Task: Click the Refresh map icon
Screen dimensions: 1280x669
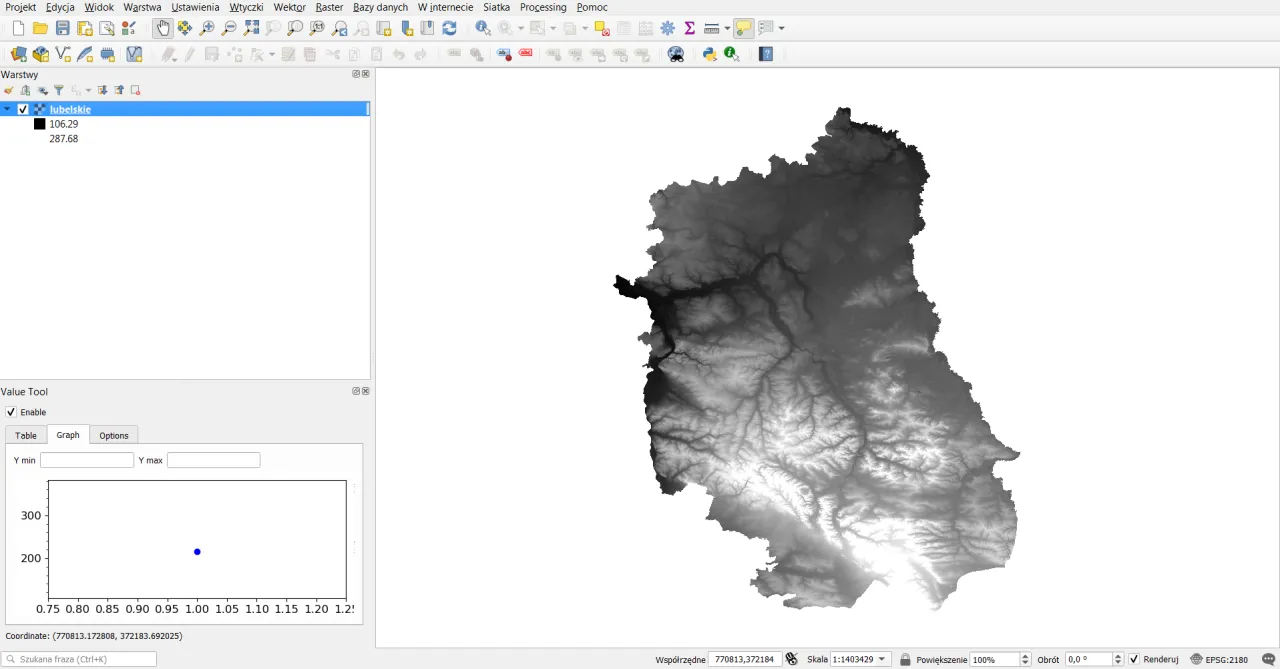Action: click(449, 28)
